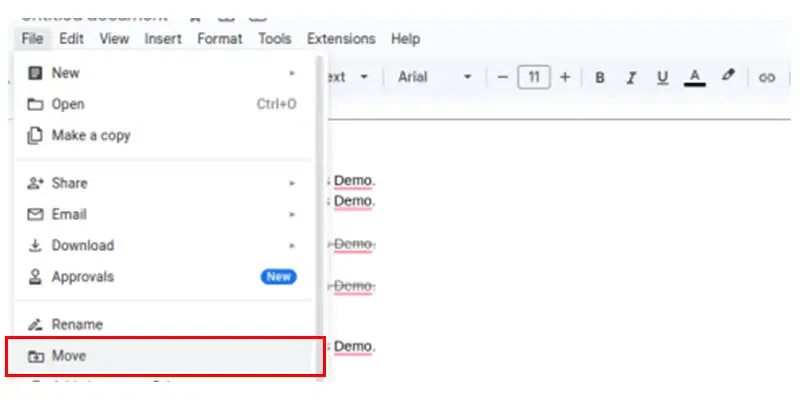Image resolution: width=800 pixels, height=400 pixels.
Task: Toggle Bold formatting
Action: (x=600, y=78)
